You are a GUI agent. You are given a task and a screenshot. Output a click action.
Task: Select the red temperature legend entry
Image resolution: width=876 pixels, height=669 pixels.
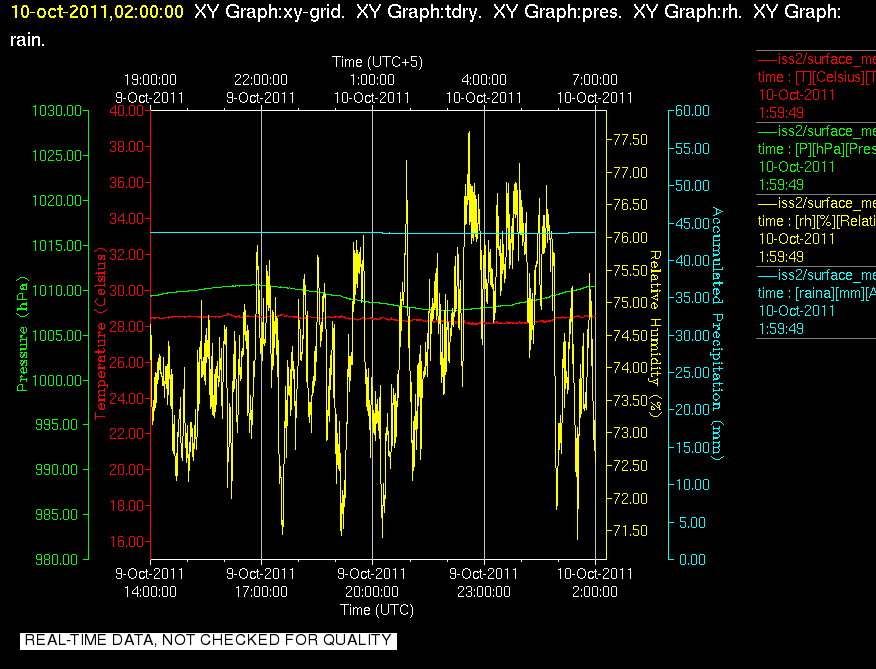click(816, 86)
